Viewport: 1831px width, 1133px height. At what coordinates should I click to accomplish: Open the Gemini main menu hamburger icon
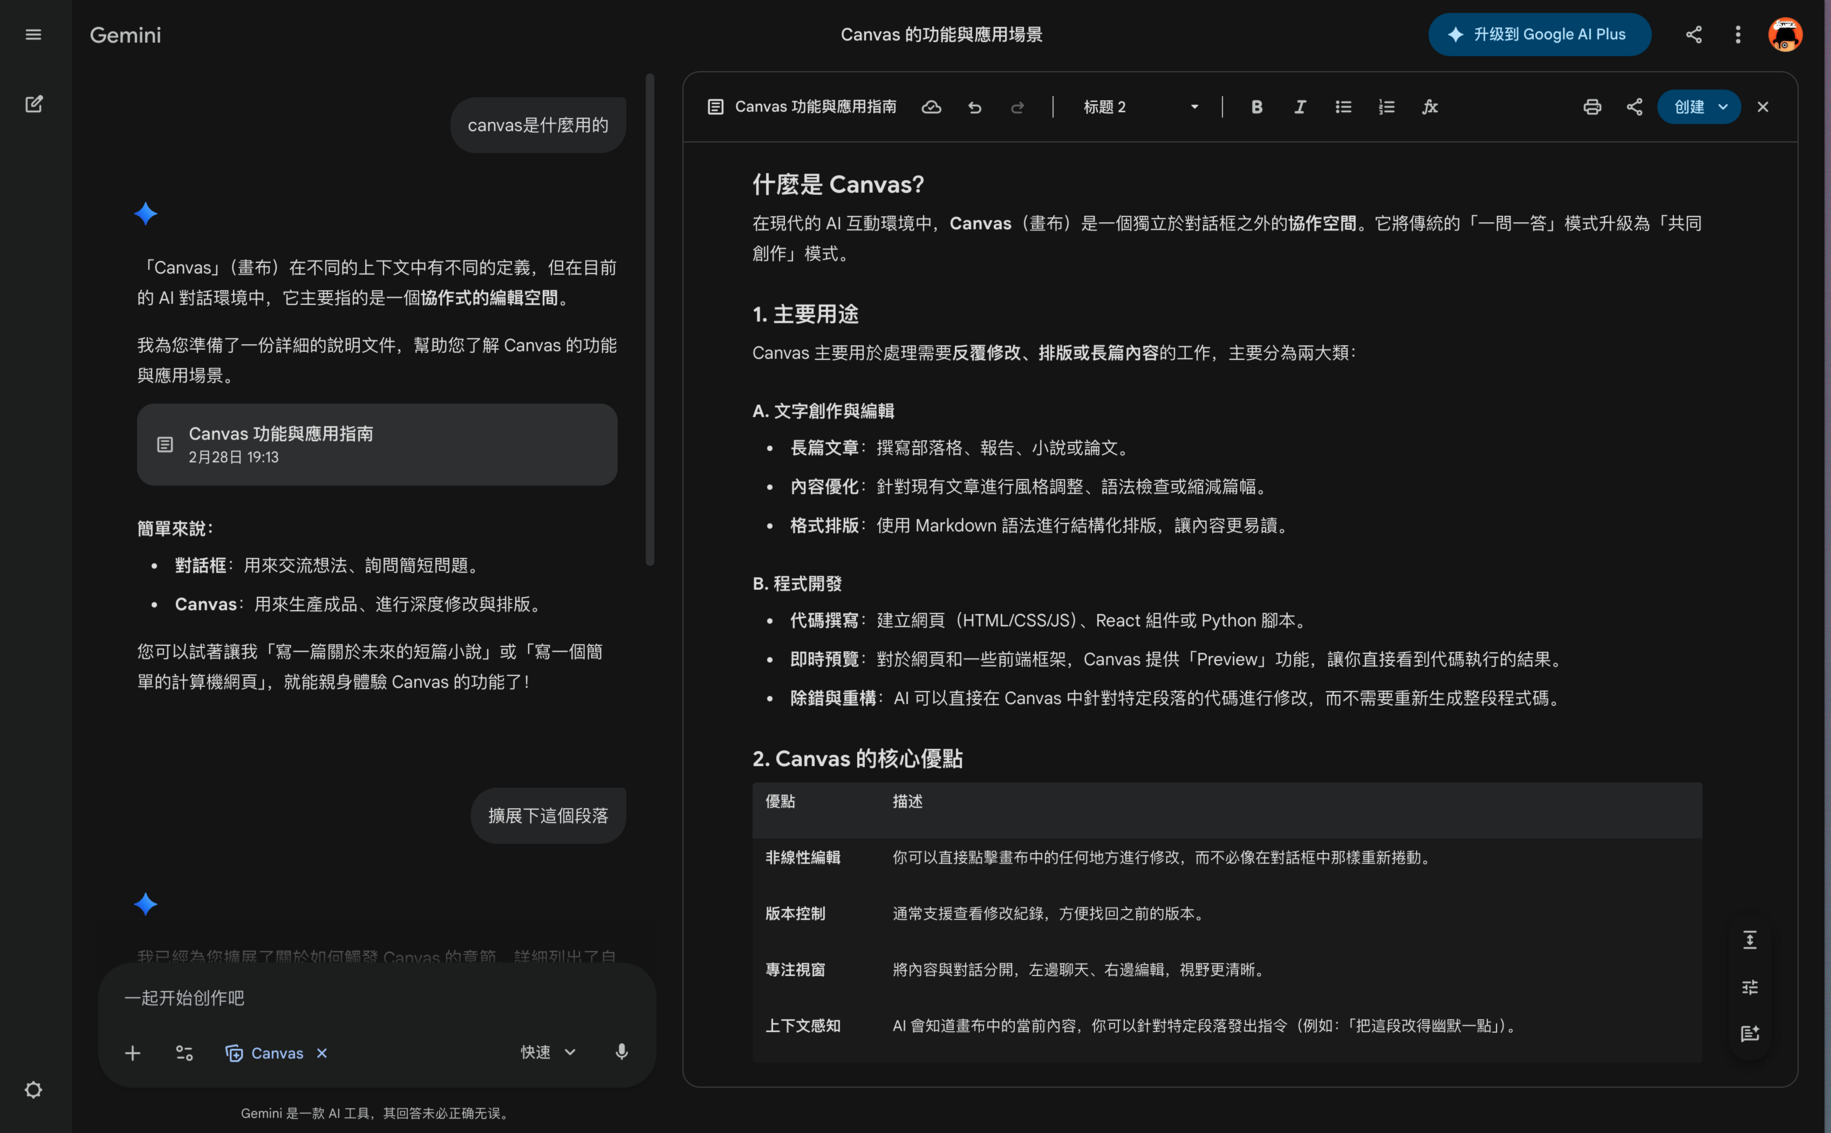pyautogui.click(x=33, y=35)
